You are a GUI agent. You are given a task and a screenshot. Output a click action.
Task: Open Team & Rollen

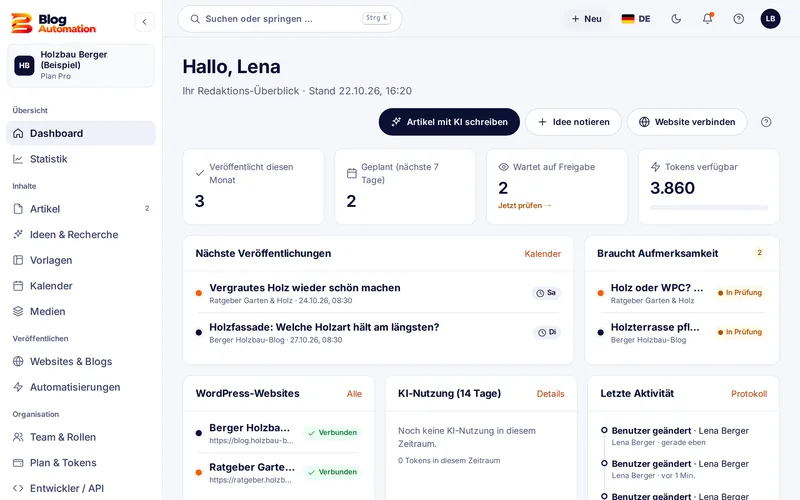pos(81,437)
